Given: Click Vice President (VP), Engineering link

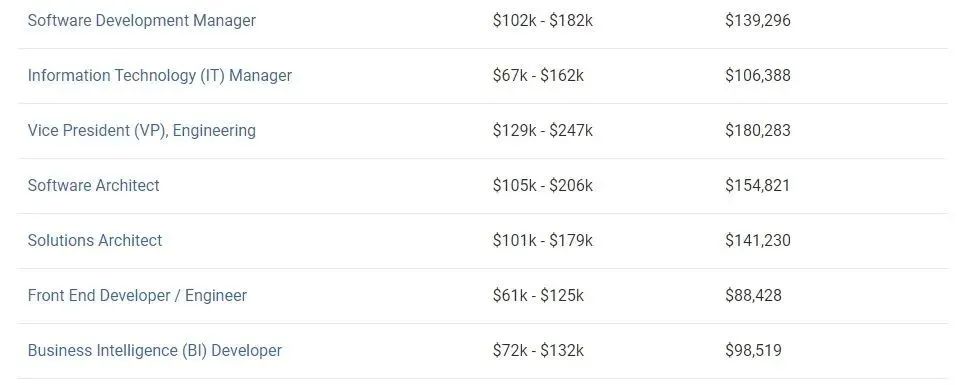Looking at the screenshot, I should (141, 130).
